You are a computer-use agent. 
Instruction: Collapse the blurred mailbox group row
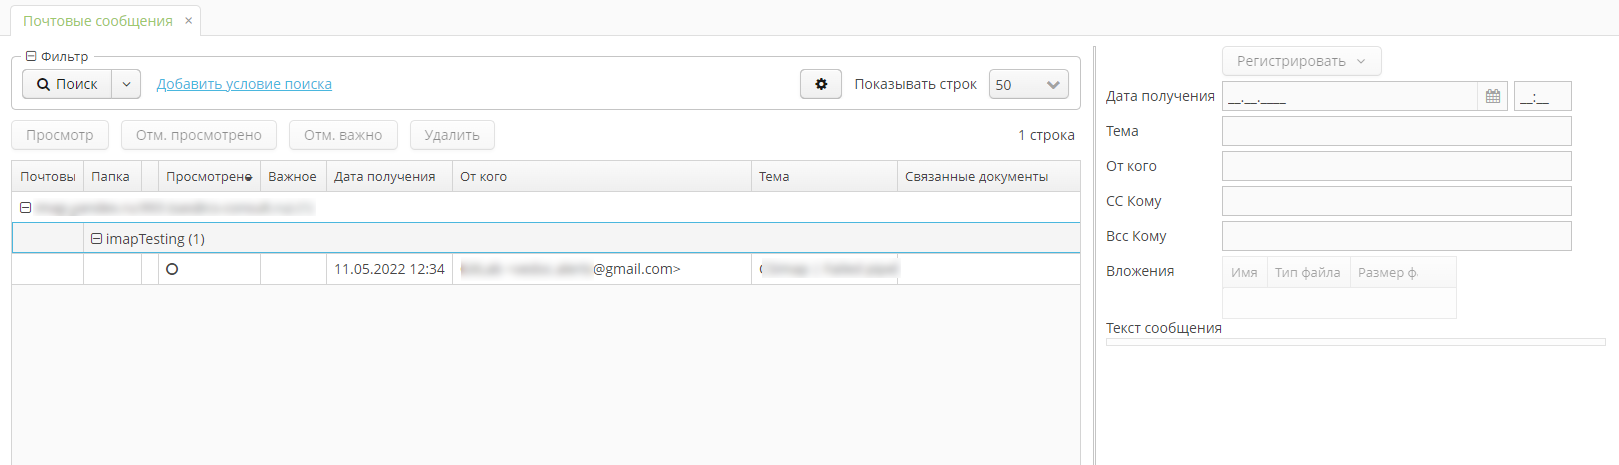pyautogui.click(x=26, y=208)
